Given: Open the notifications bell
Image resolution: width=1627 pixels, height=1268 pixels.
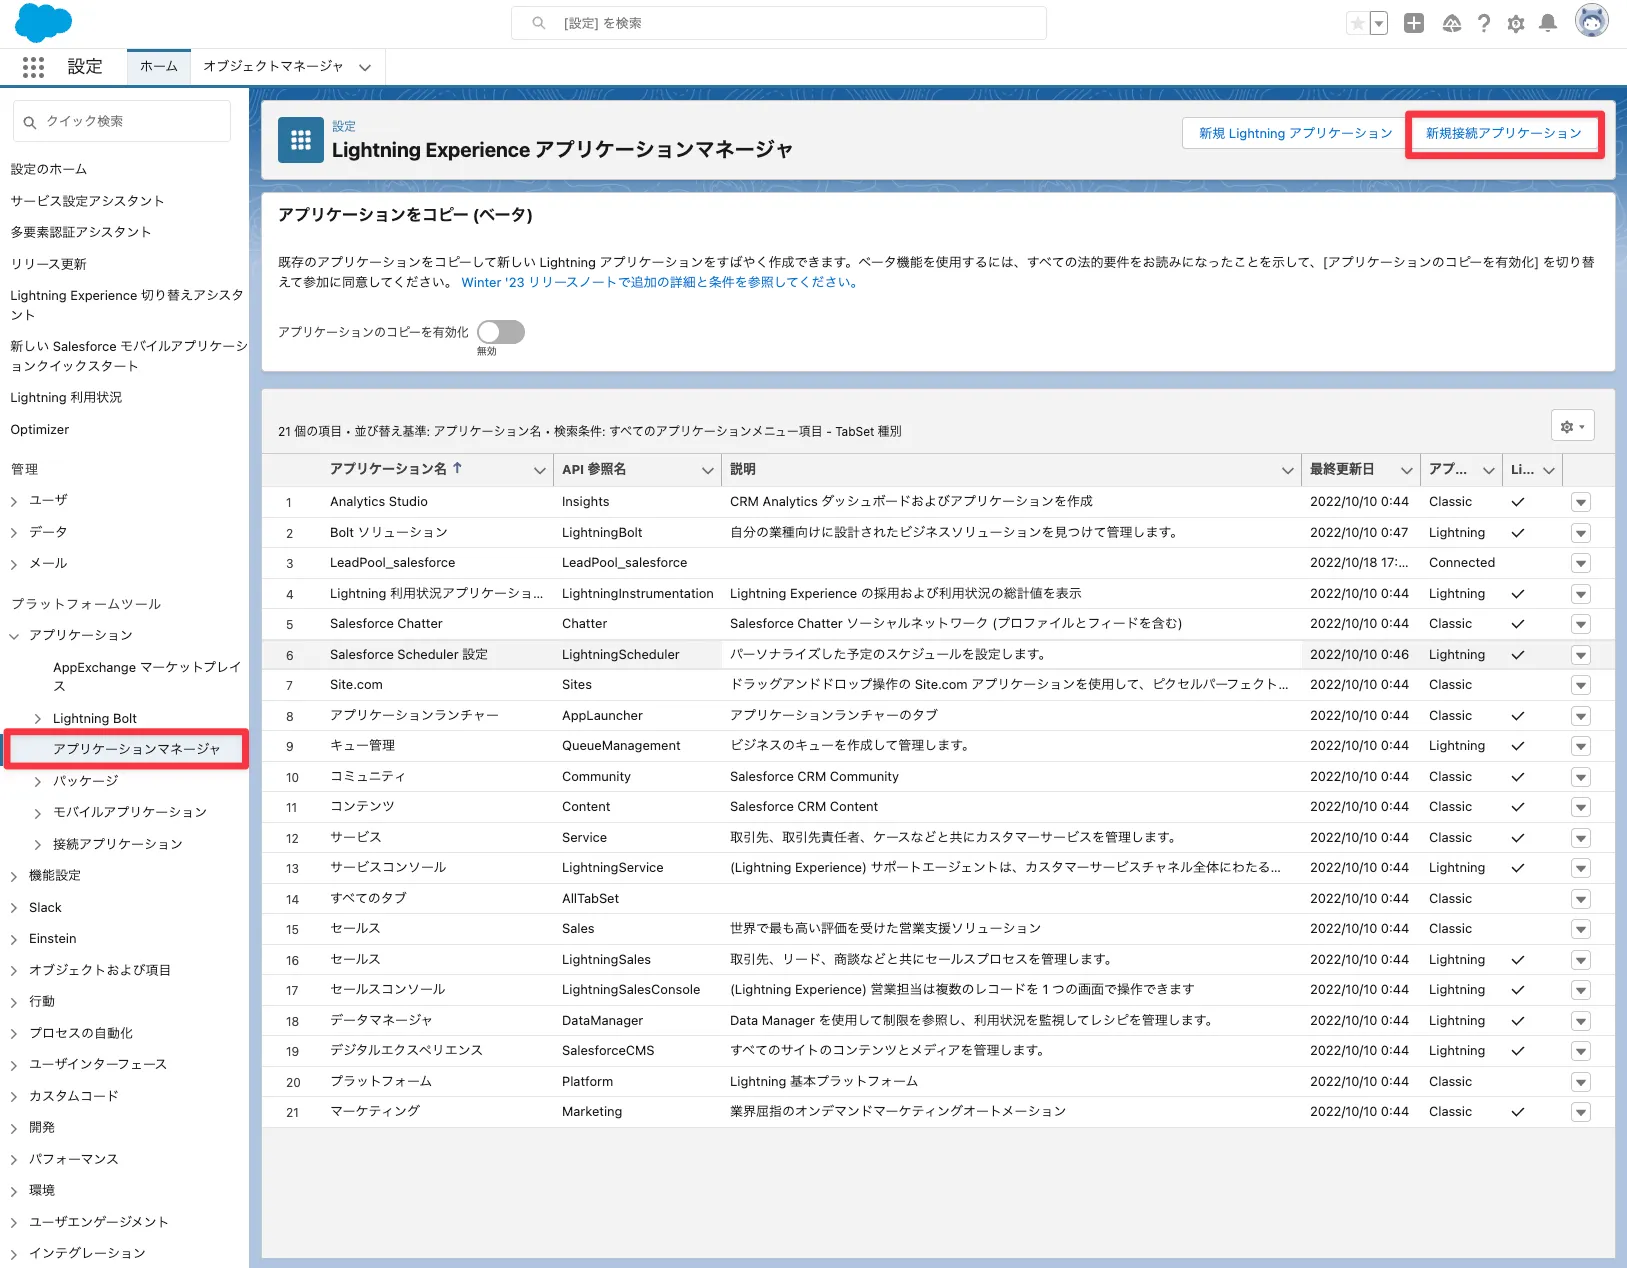Looking at the screenshot, I should coord(1548,23).
